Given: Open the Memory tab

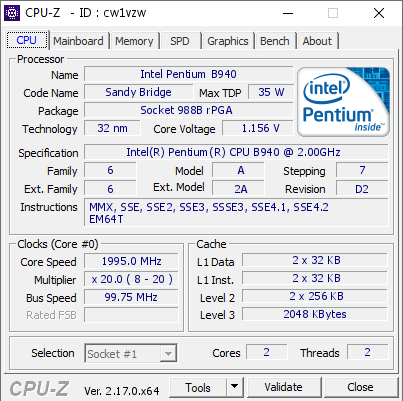Looking at the screenshot, I should (x=134, y=41).
